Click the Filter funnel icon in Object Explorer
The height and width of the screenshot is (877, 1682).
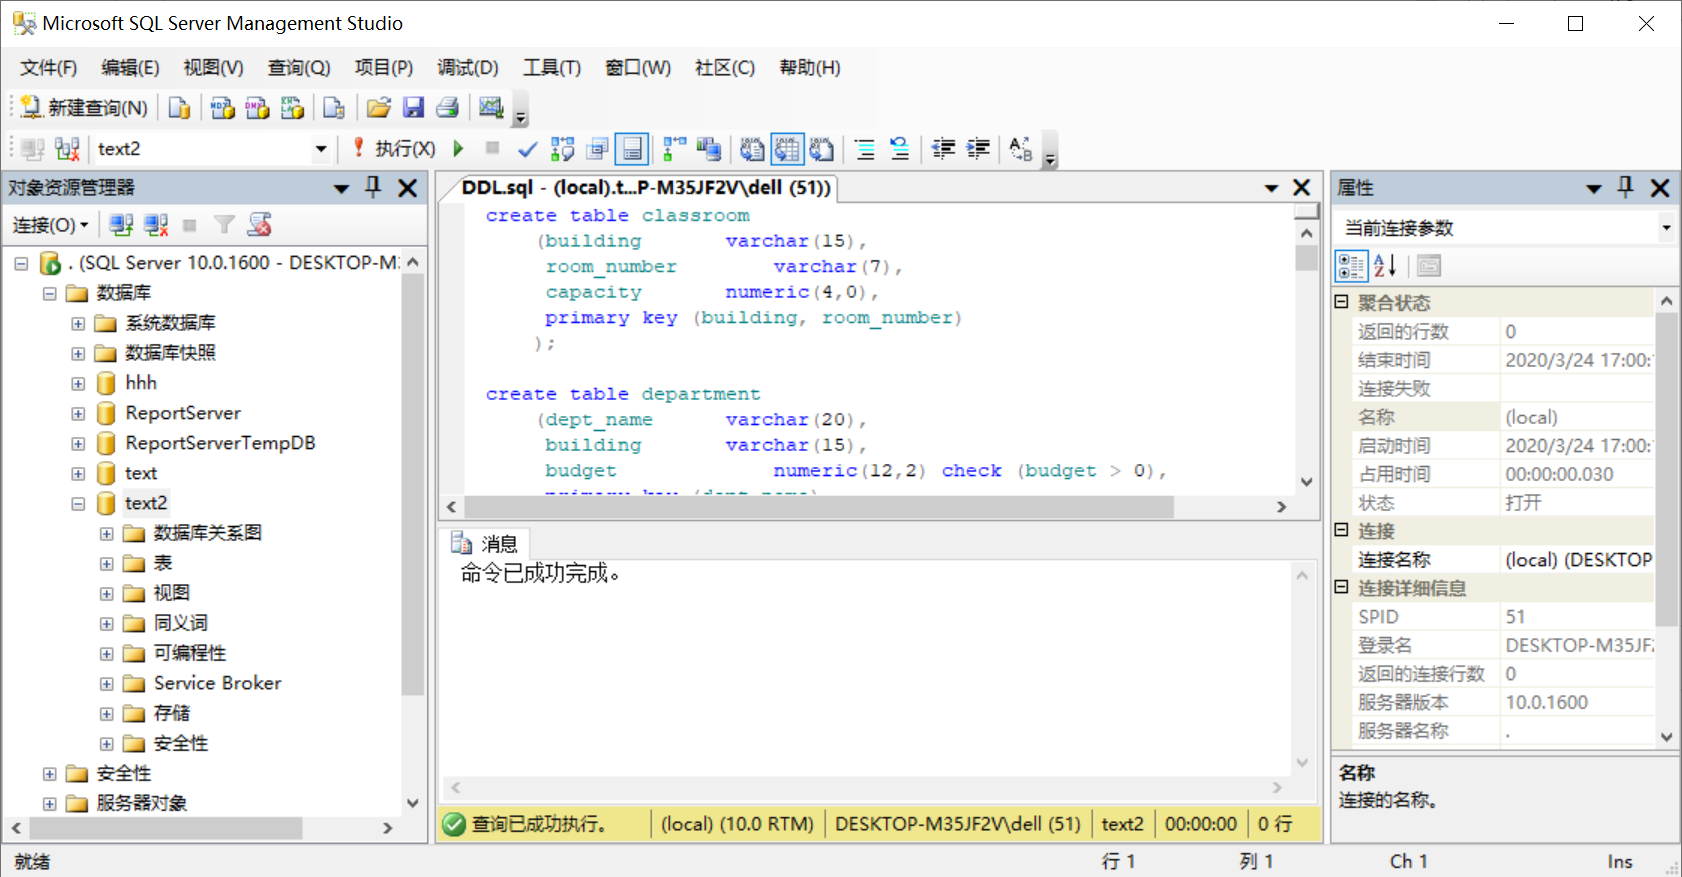click(x=225, y=225)
